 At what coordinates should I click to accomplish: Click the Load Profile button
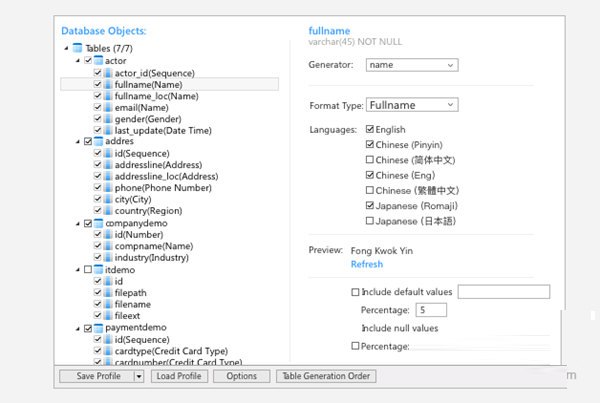click(x=179, y=376)
